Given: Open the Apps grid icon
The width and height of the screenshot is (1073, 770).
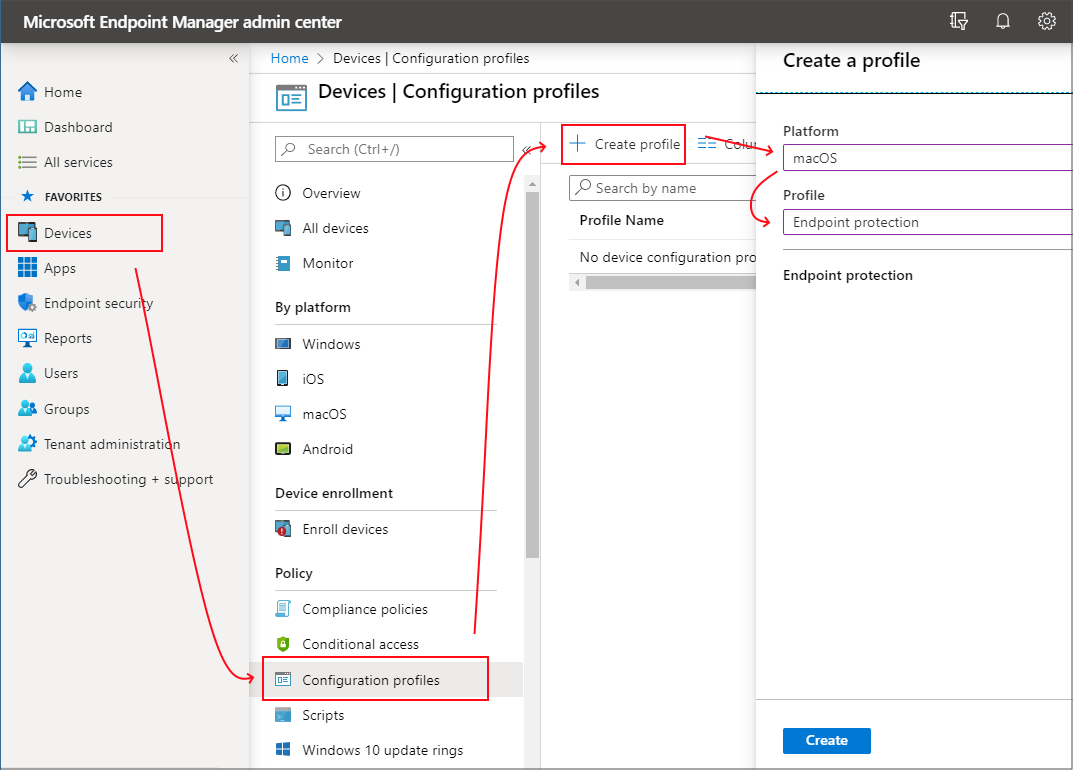Looking at the screenshot, I should 27,267.
